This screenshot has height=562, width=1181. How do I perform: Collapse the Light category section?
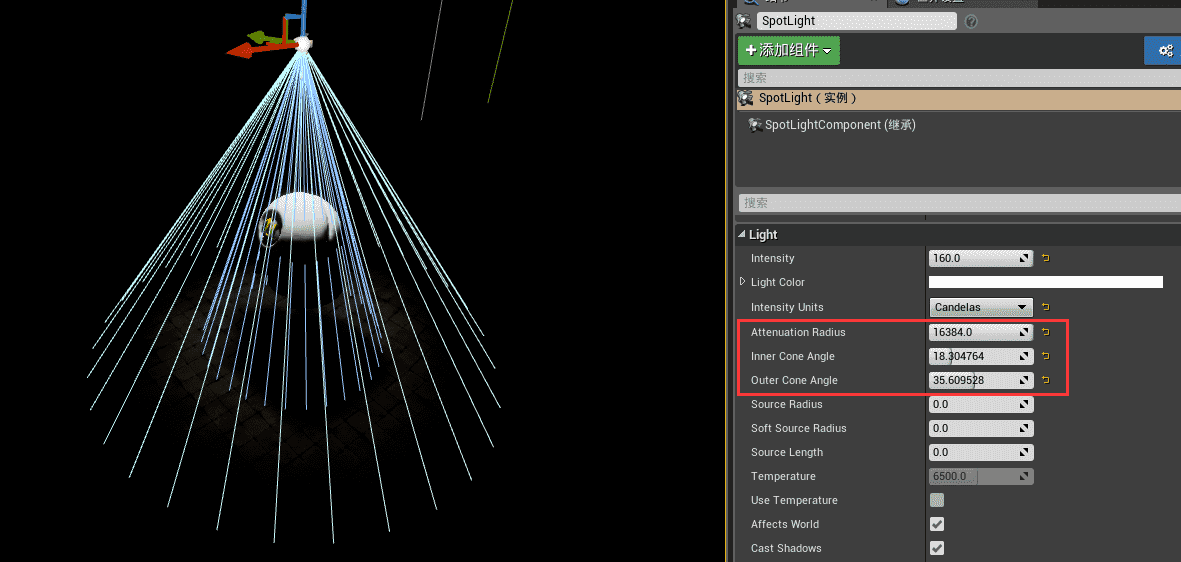tap(742, 234)
